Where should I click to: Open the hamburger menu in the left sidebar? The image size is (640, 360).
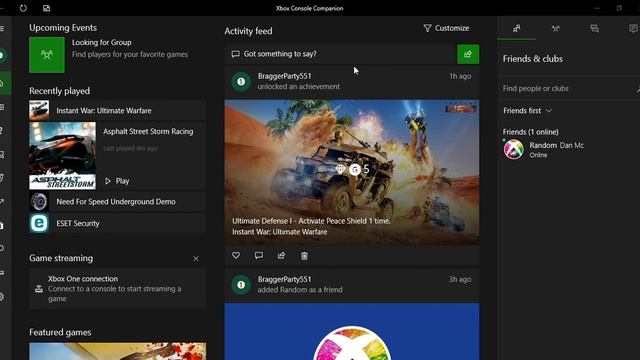tap(2, 28)
